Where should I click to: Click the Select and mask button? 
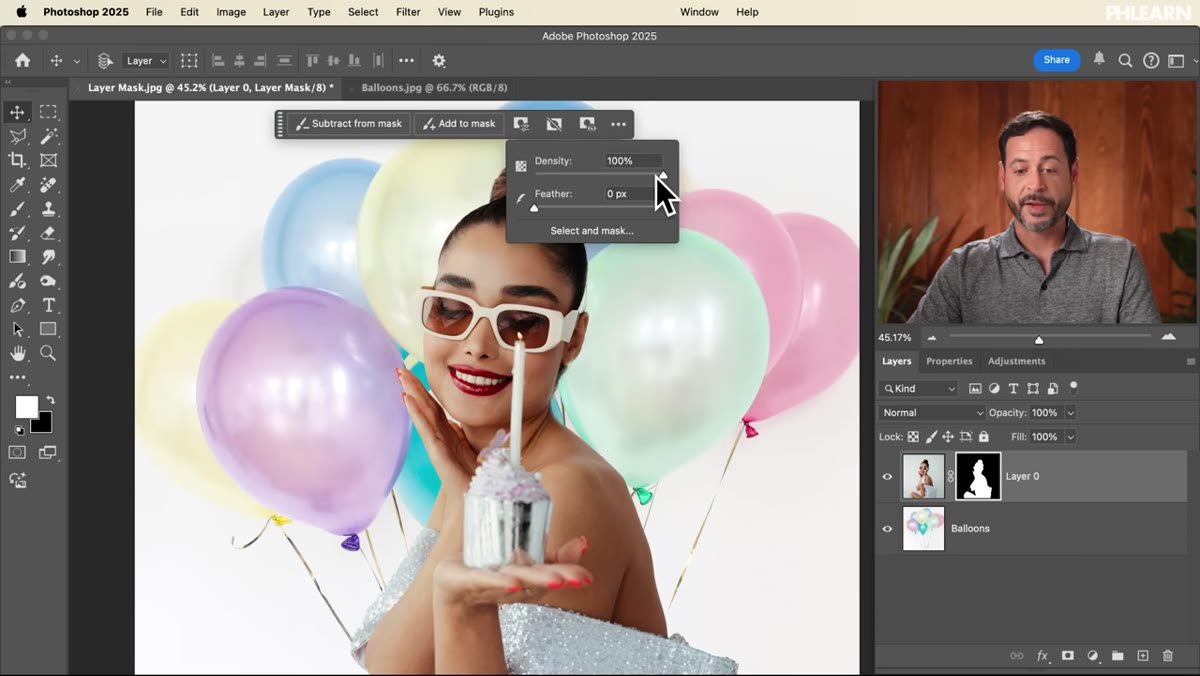pyautogui.click(x=592, y=231)
